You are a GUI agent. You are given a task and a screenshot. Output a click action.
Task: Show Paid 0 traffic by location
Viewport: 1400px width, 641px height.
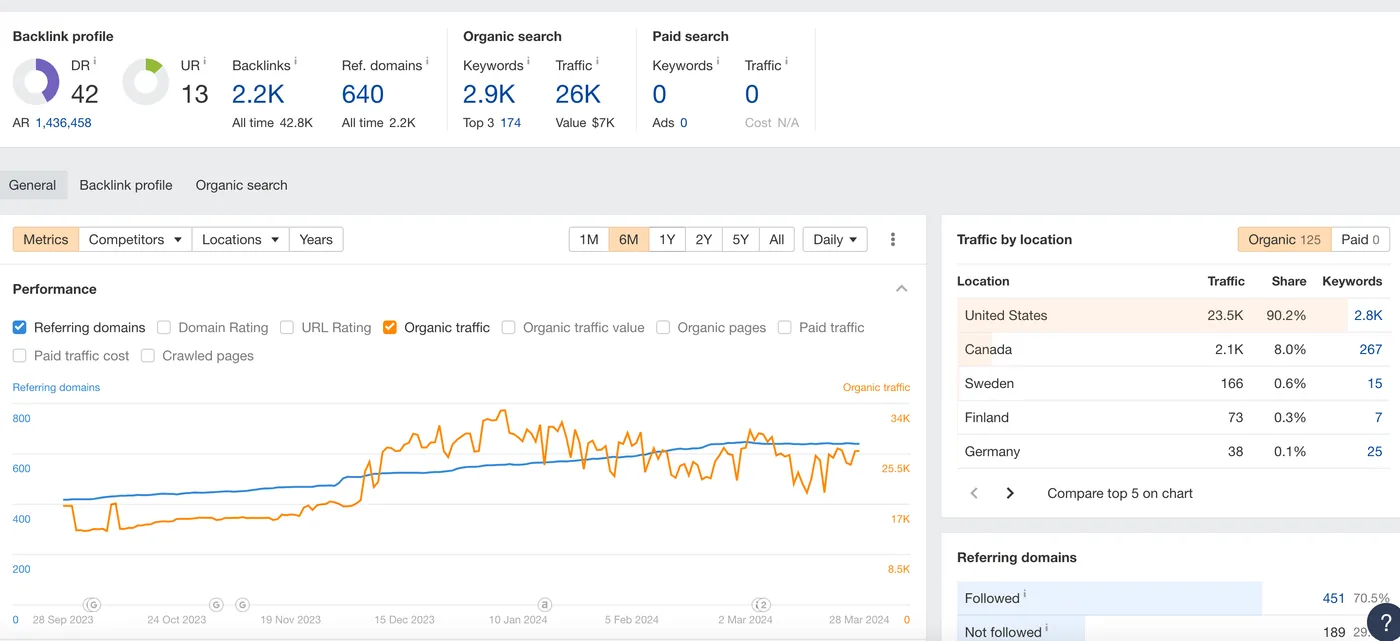click(x=1360, y=240)
